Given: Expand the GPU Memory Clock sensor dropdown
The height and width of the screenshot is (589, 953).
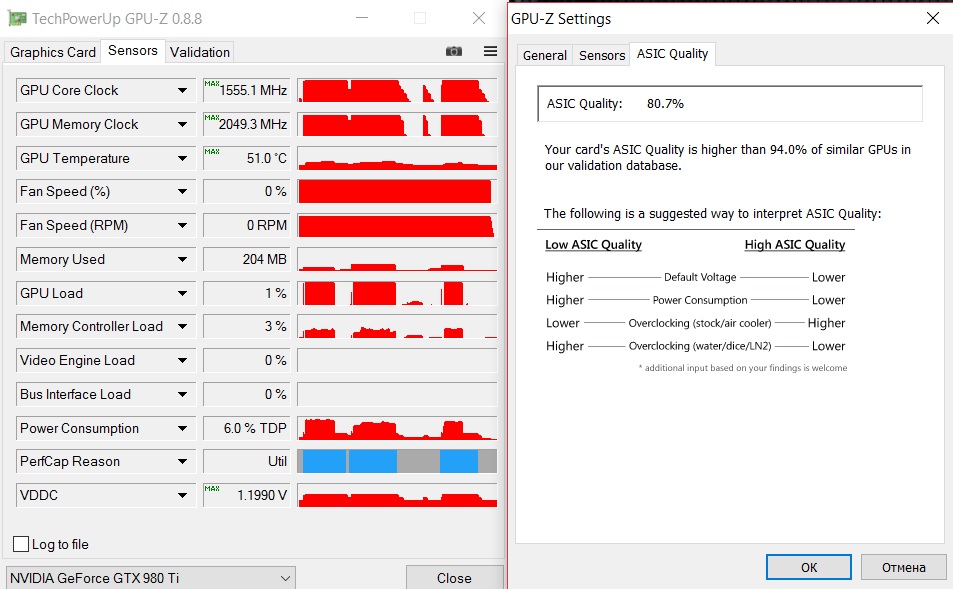Looking at the screenshot, I should tap(182, 125).
